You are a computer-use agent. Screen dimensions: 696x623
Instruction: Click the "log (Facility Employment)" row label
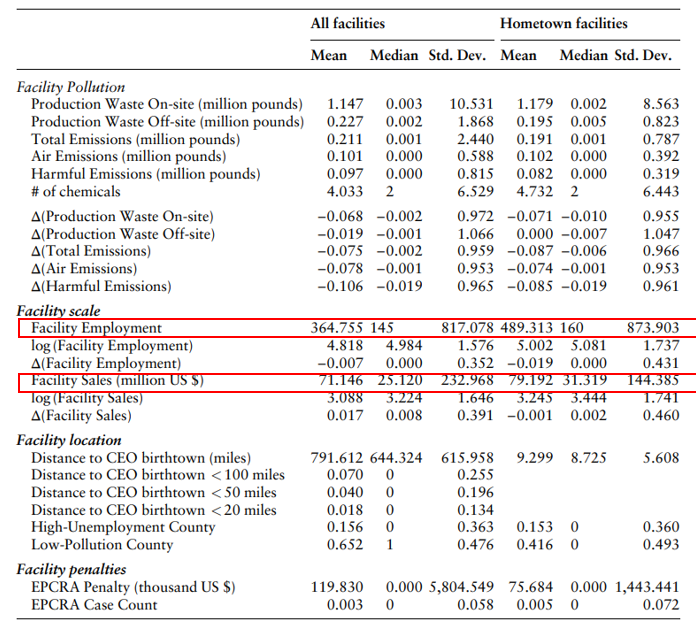click(111, 346)
